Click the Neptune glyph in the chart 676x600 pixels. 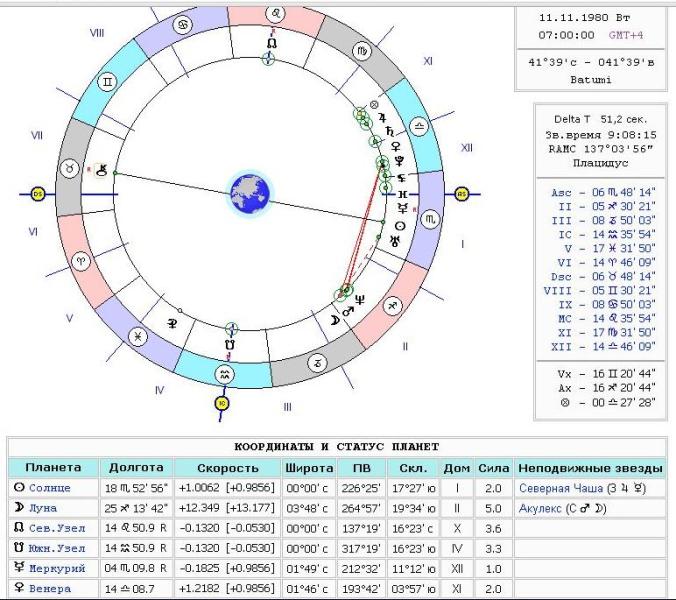coord(360,300)
